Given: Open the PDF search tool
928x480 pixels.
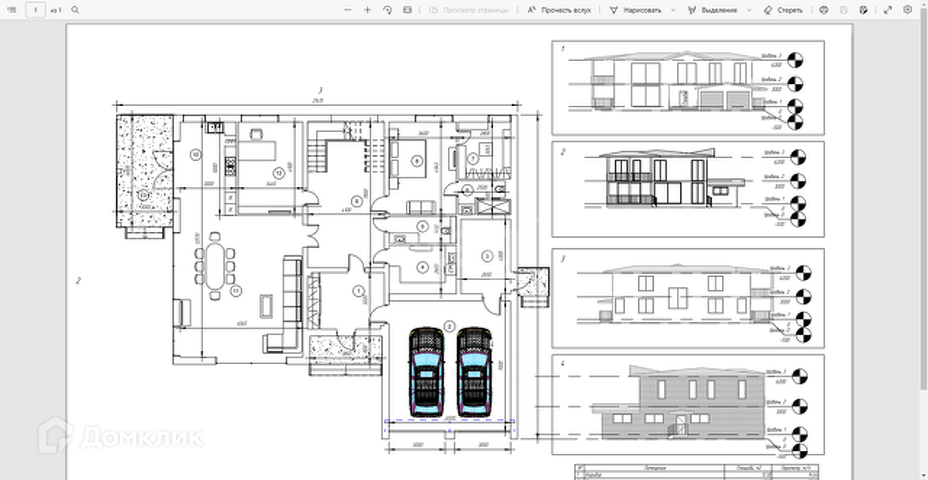Looking at the screenshot, I should click(x=75, y=10).
